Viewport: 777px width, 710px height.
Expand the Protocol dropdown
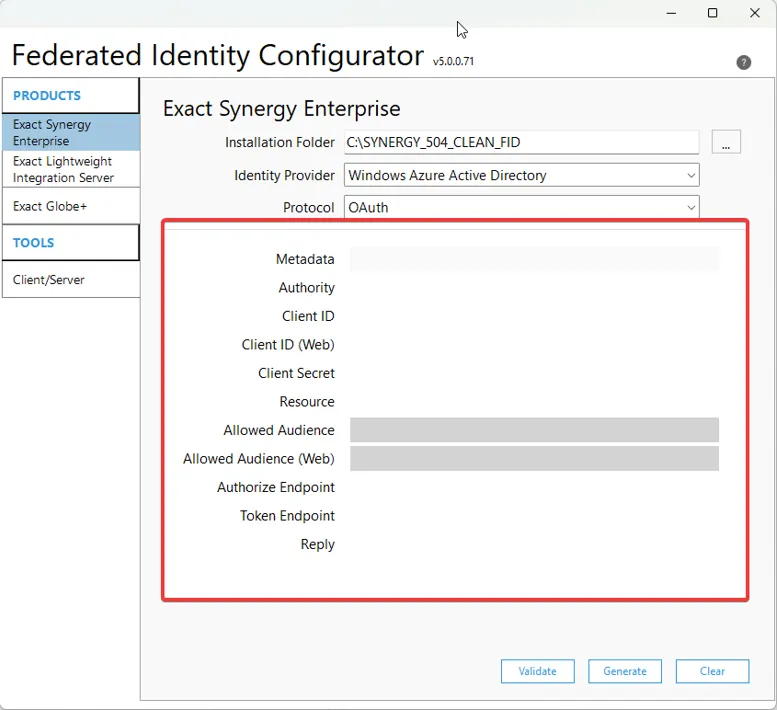[x=521, y=207]
